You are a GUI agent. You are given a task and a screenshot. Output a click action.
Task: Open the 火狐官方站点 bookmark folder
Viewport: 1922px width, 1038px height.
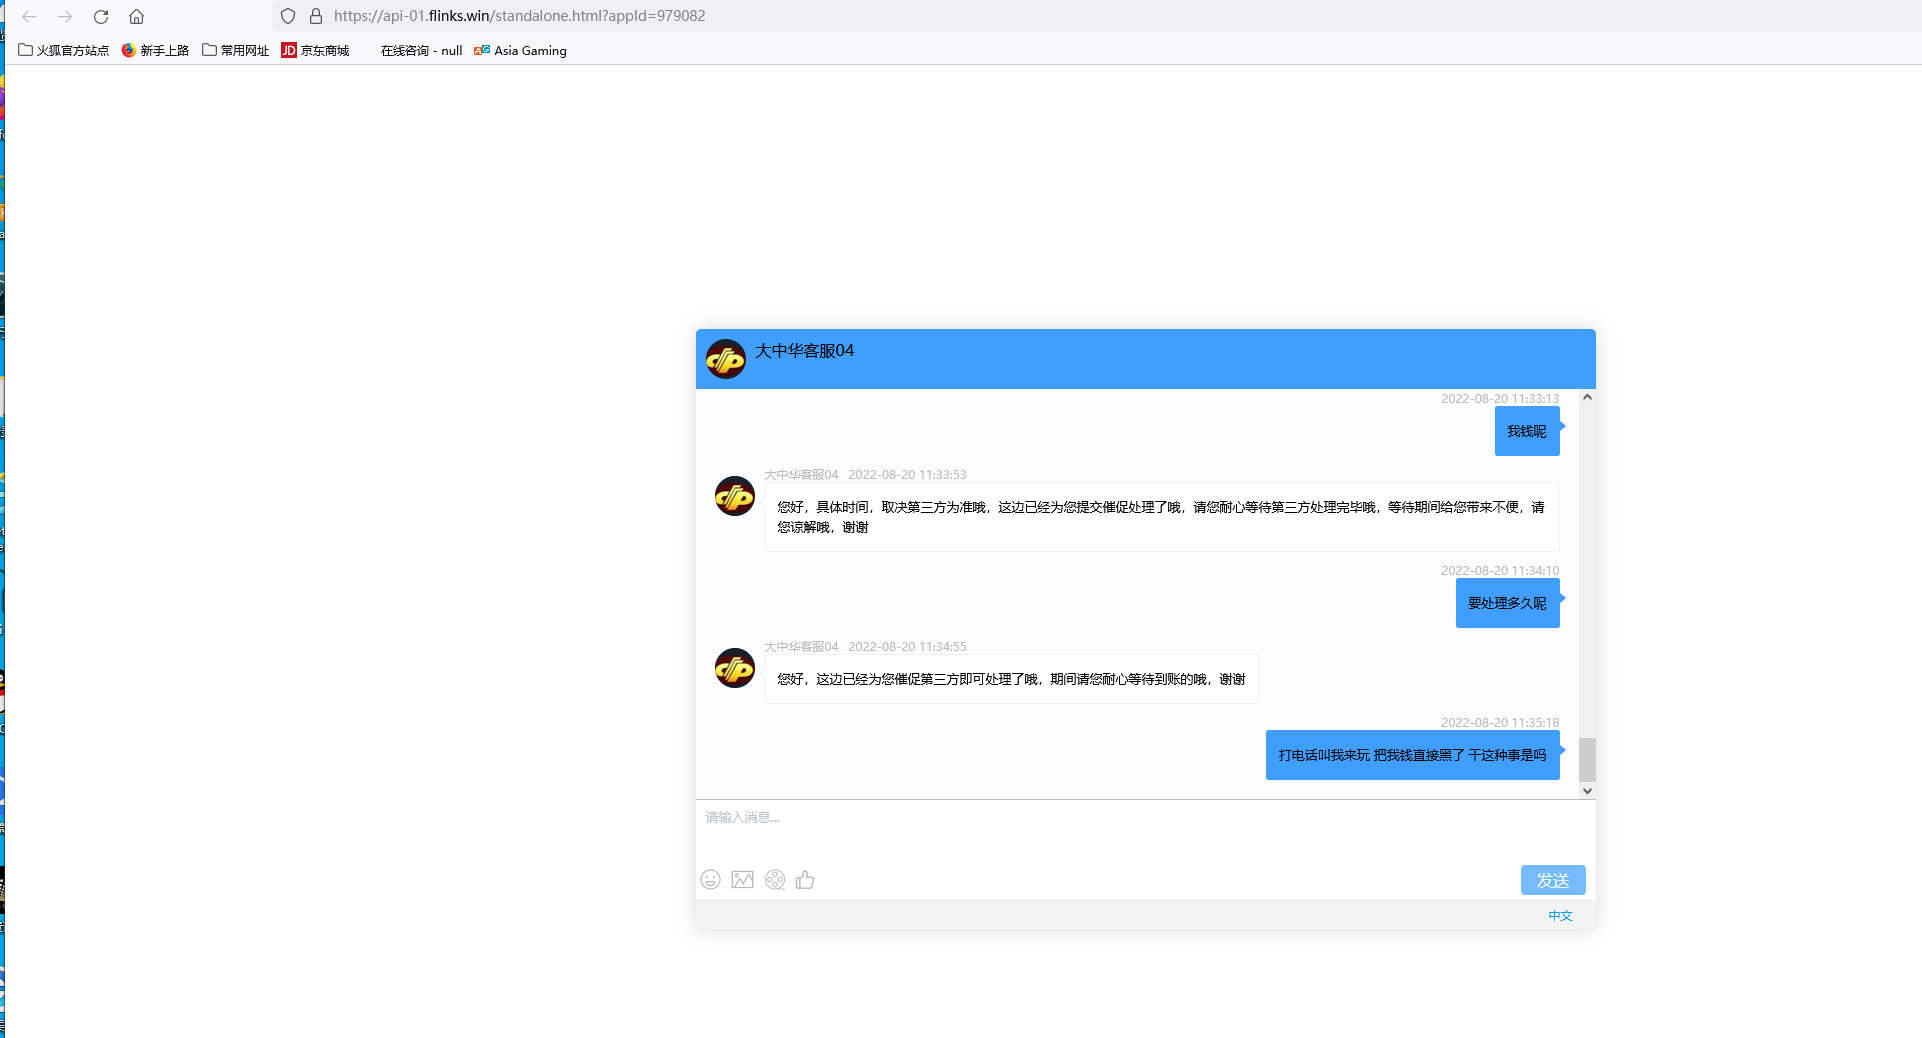64,50
